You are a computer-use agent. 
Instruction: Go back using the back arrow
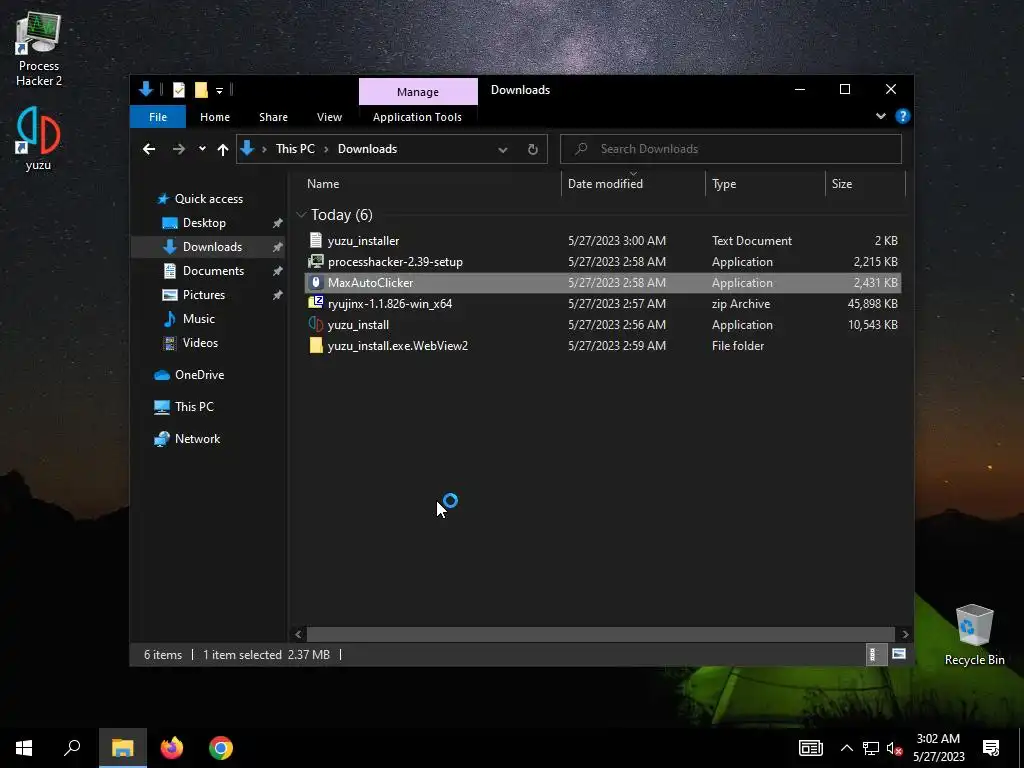pos(149,150)
